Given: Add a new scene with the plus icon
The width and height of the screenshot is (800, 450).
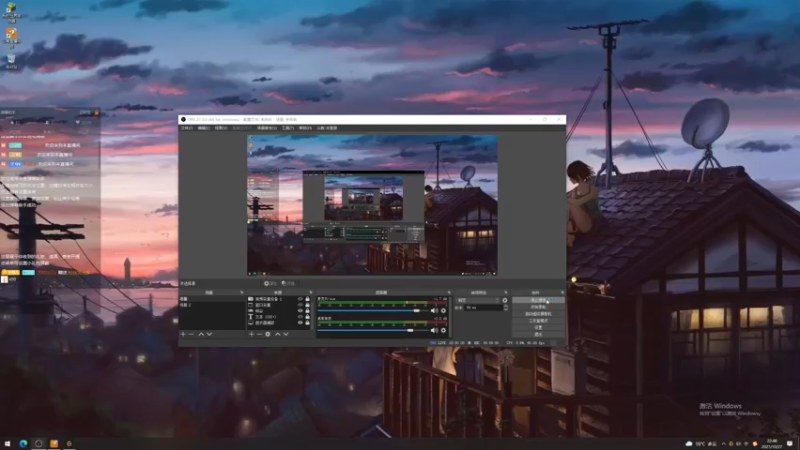Looking at the screenshot, I should click(x=183, y=334).
